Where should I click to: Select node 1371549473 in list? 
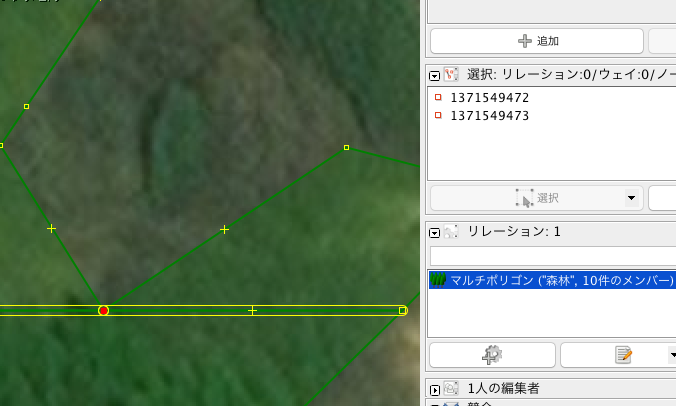[x=489, y=116]
